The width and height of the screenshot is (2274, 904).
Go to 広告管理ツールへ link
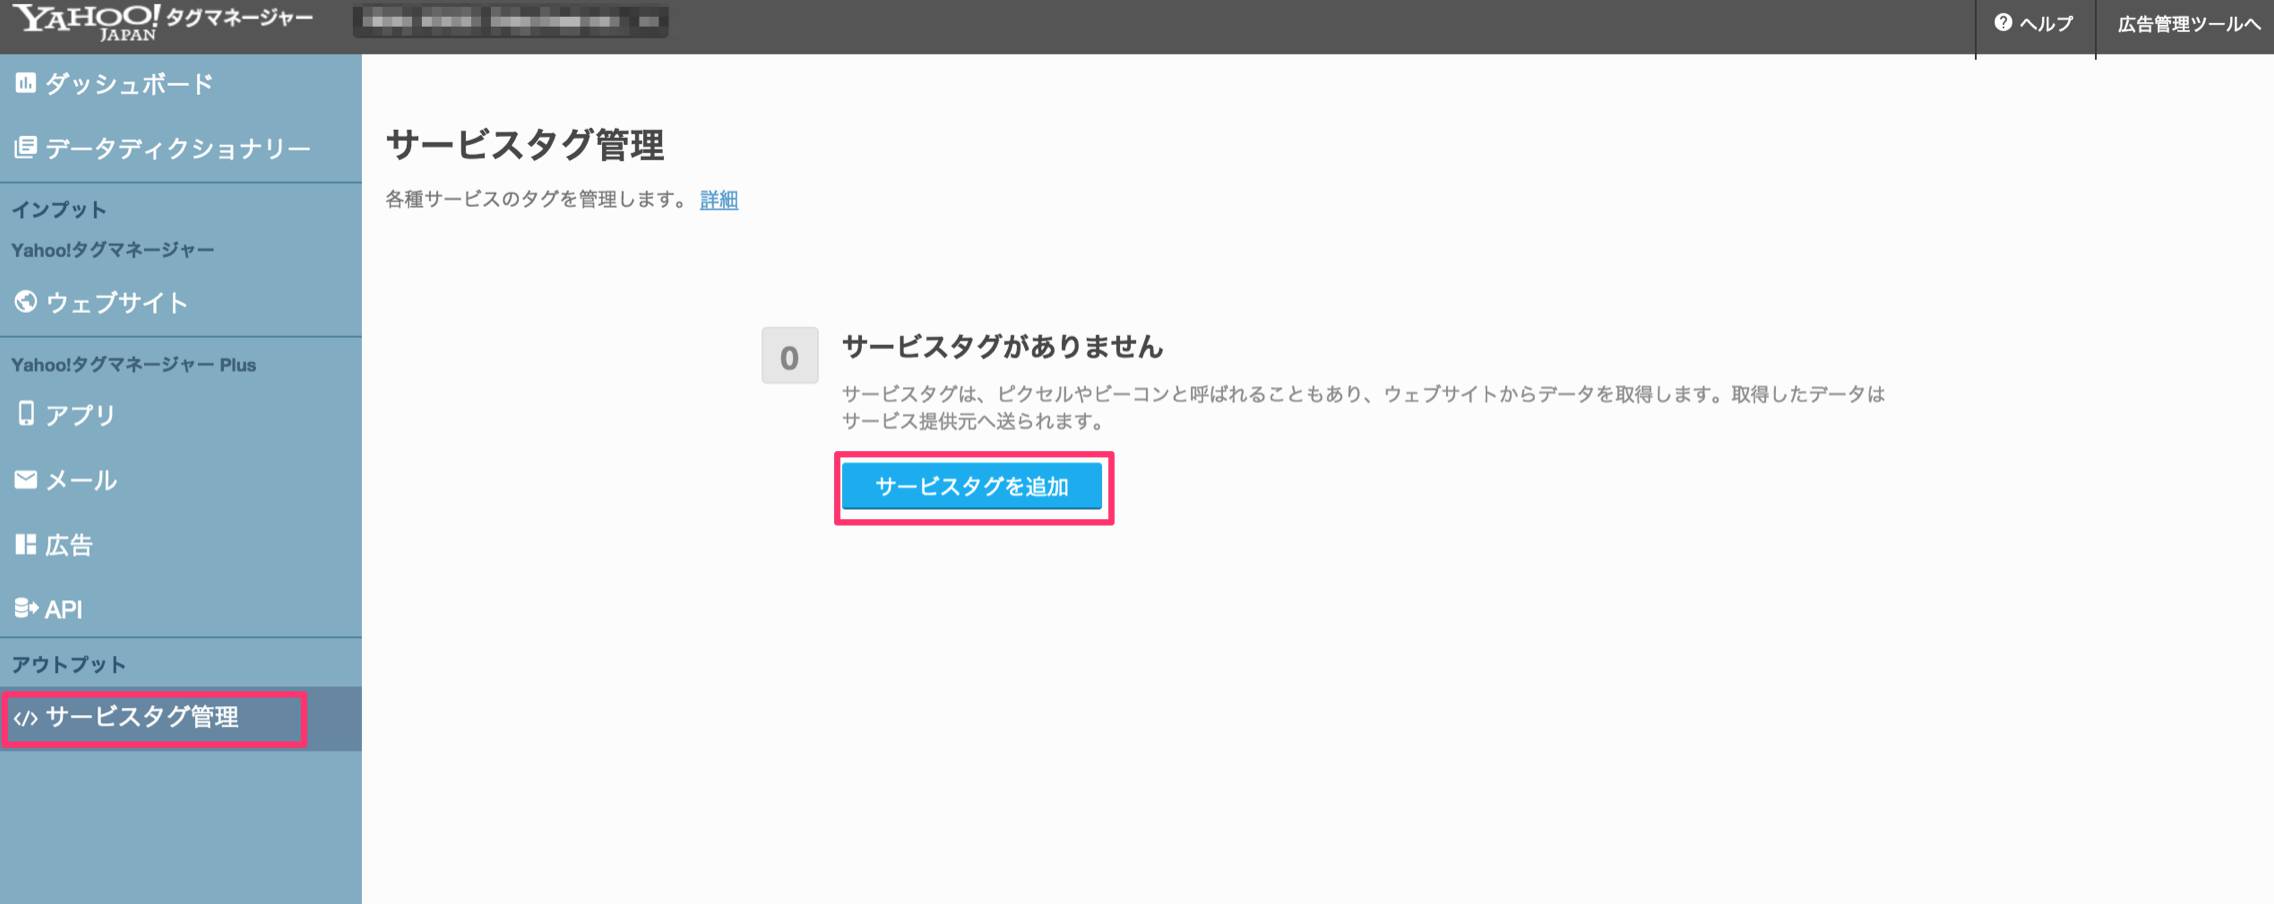point(2189,24)
